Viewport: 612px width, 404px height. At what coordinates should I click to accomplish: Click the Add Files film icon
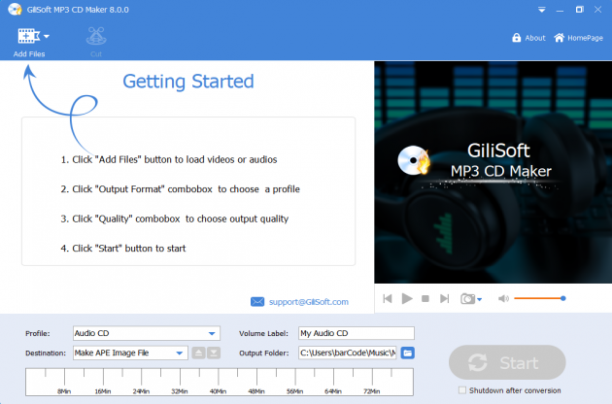28,36
